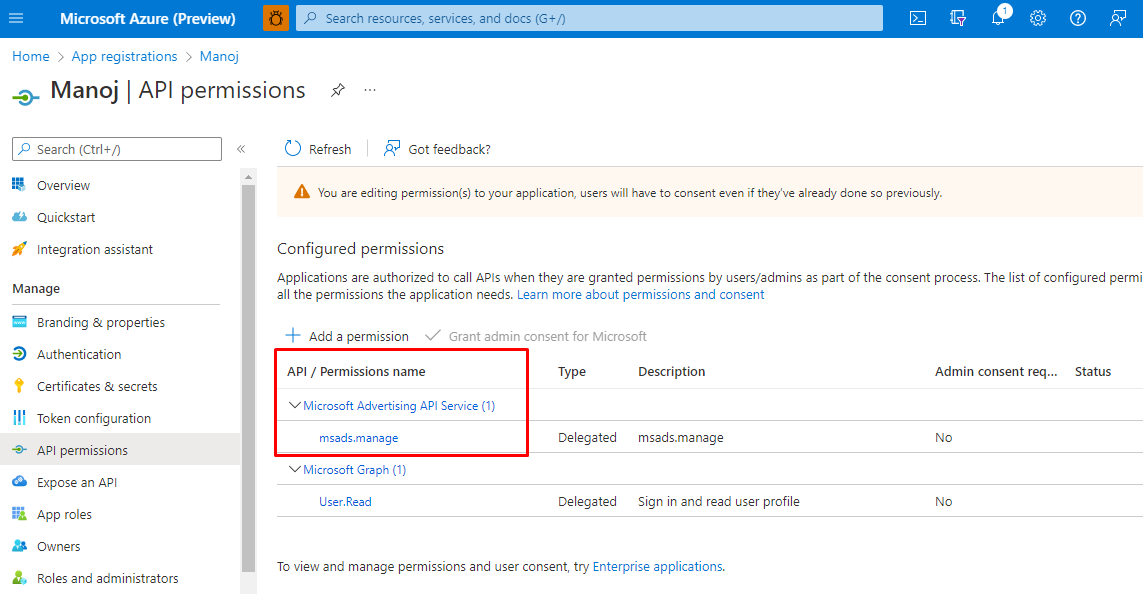Focus the global search resources box
Viewport: 1143px width, 594px height.
click(589, 18)
